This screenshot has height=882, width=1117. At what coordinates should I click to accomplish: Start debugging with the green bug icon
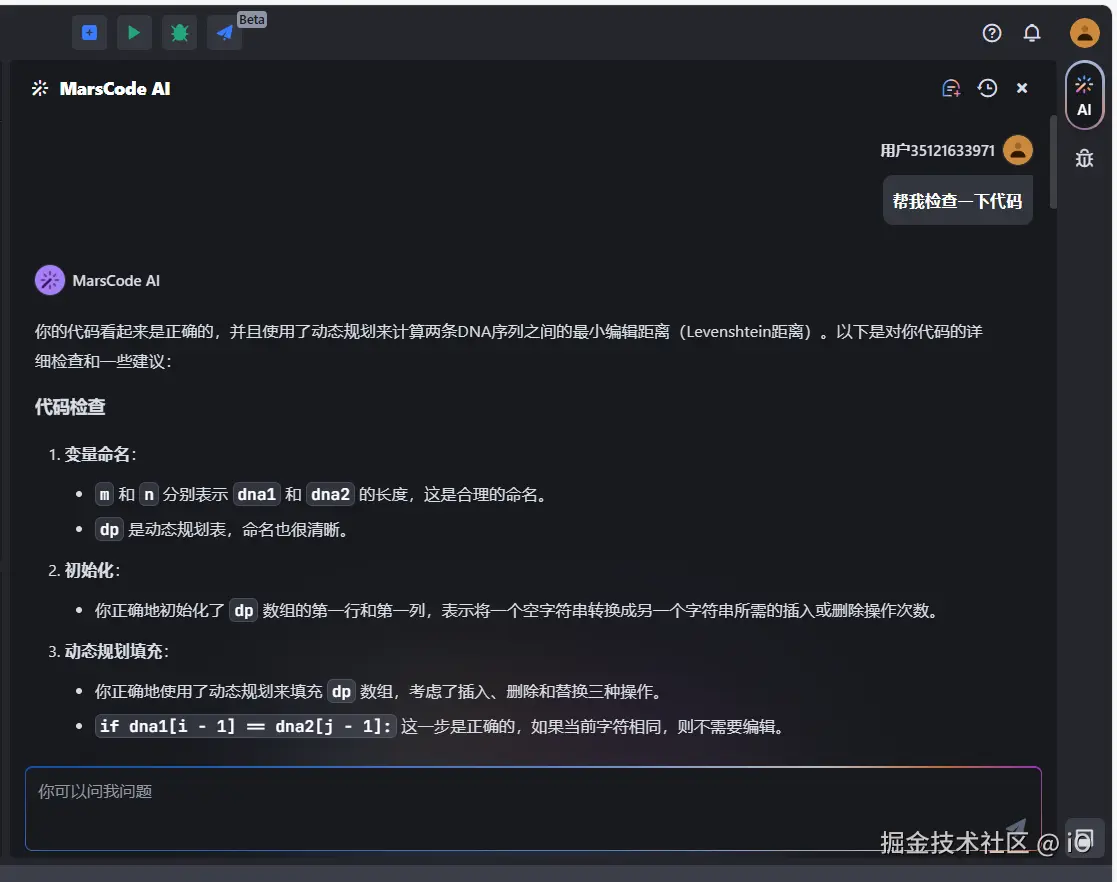(180, 33)
